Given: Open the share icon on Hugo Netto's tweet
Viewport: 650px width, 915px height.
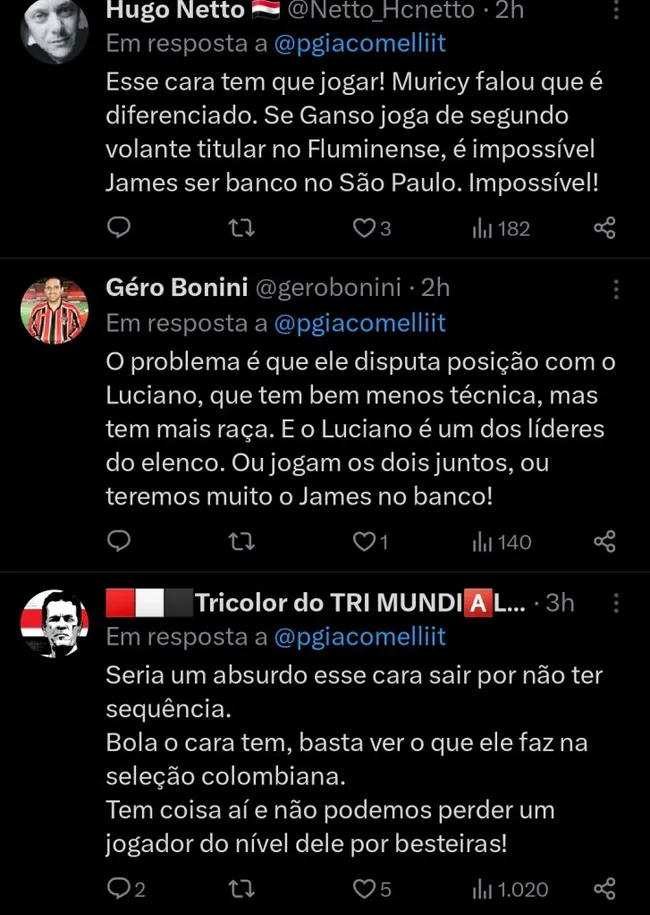Looking at the screenshot, I should (604, 228).
